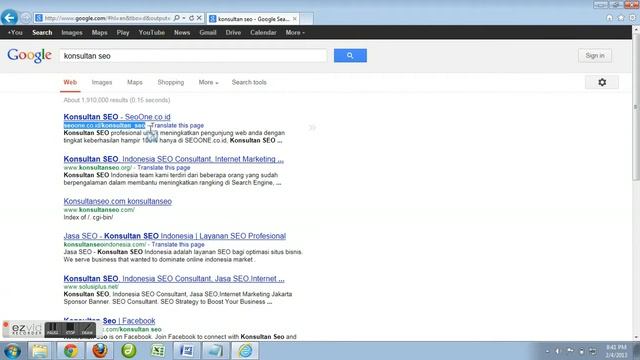The height and width of the screenshot is (360, 640).
Task: Stop recording in the ezvid recorder
Action: (x=70, y=329)
